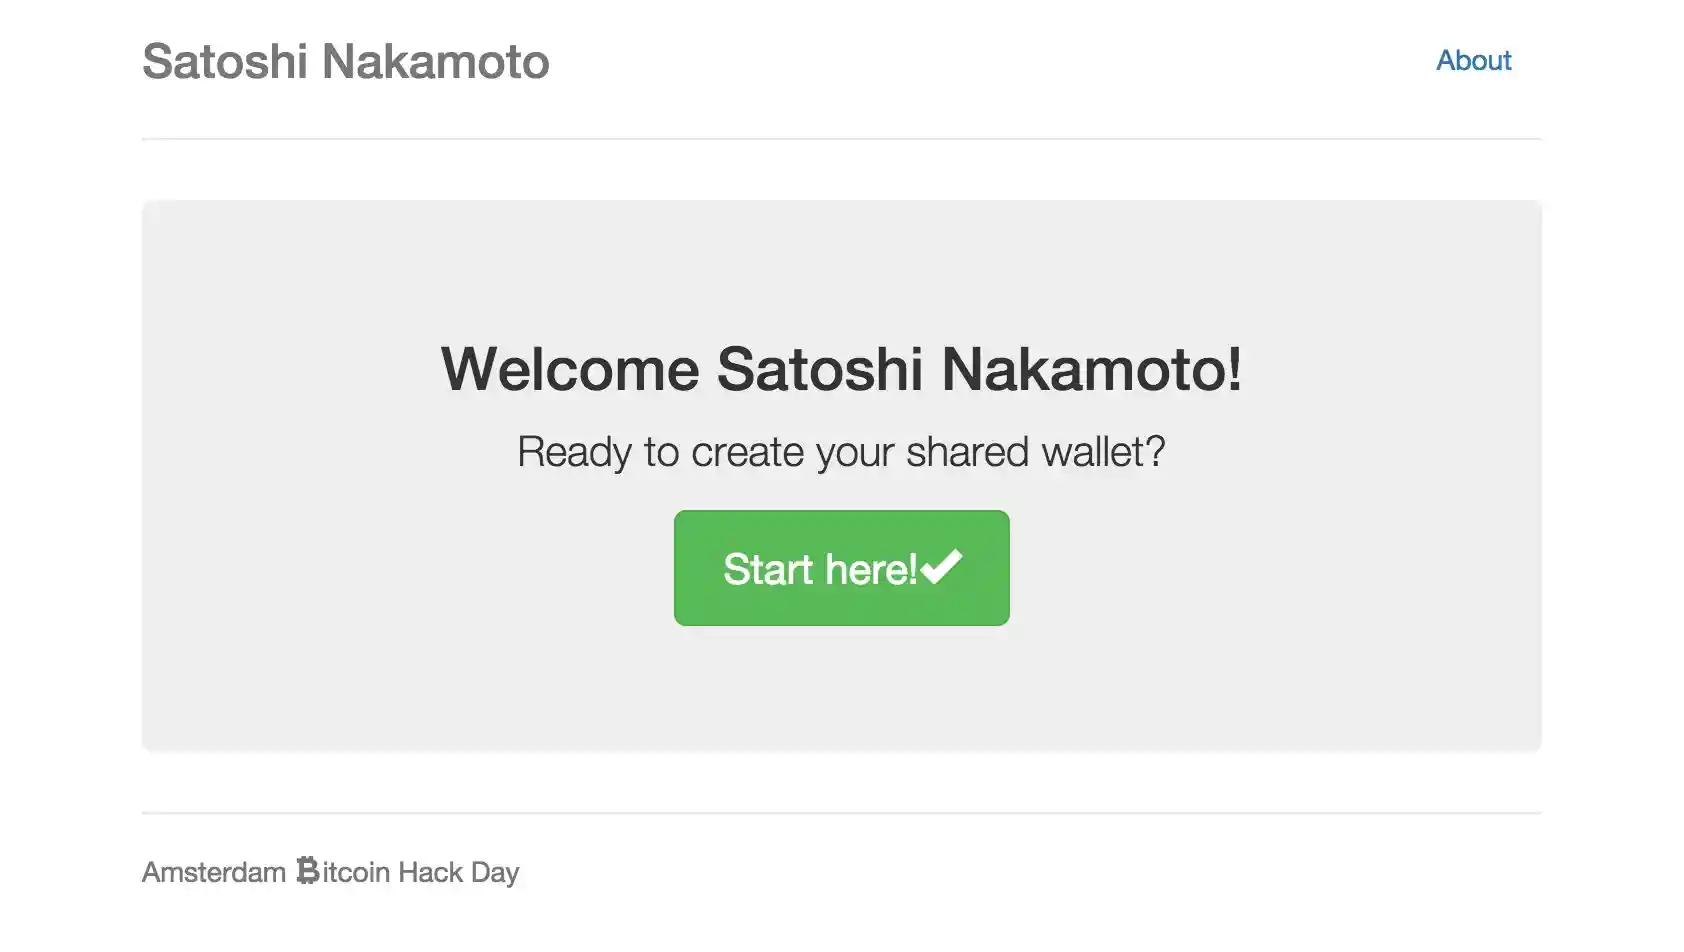Image resolution: width=1684 pixels, height=952 pixels.
Task: Open the About page link
Action: pyautogui.click(x=1473, y=61)
